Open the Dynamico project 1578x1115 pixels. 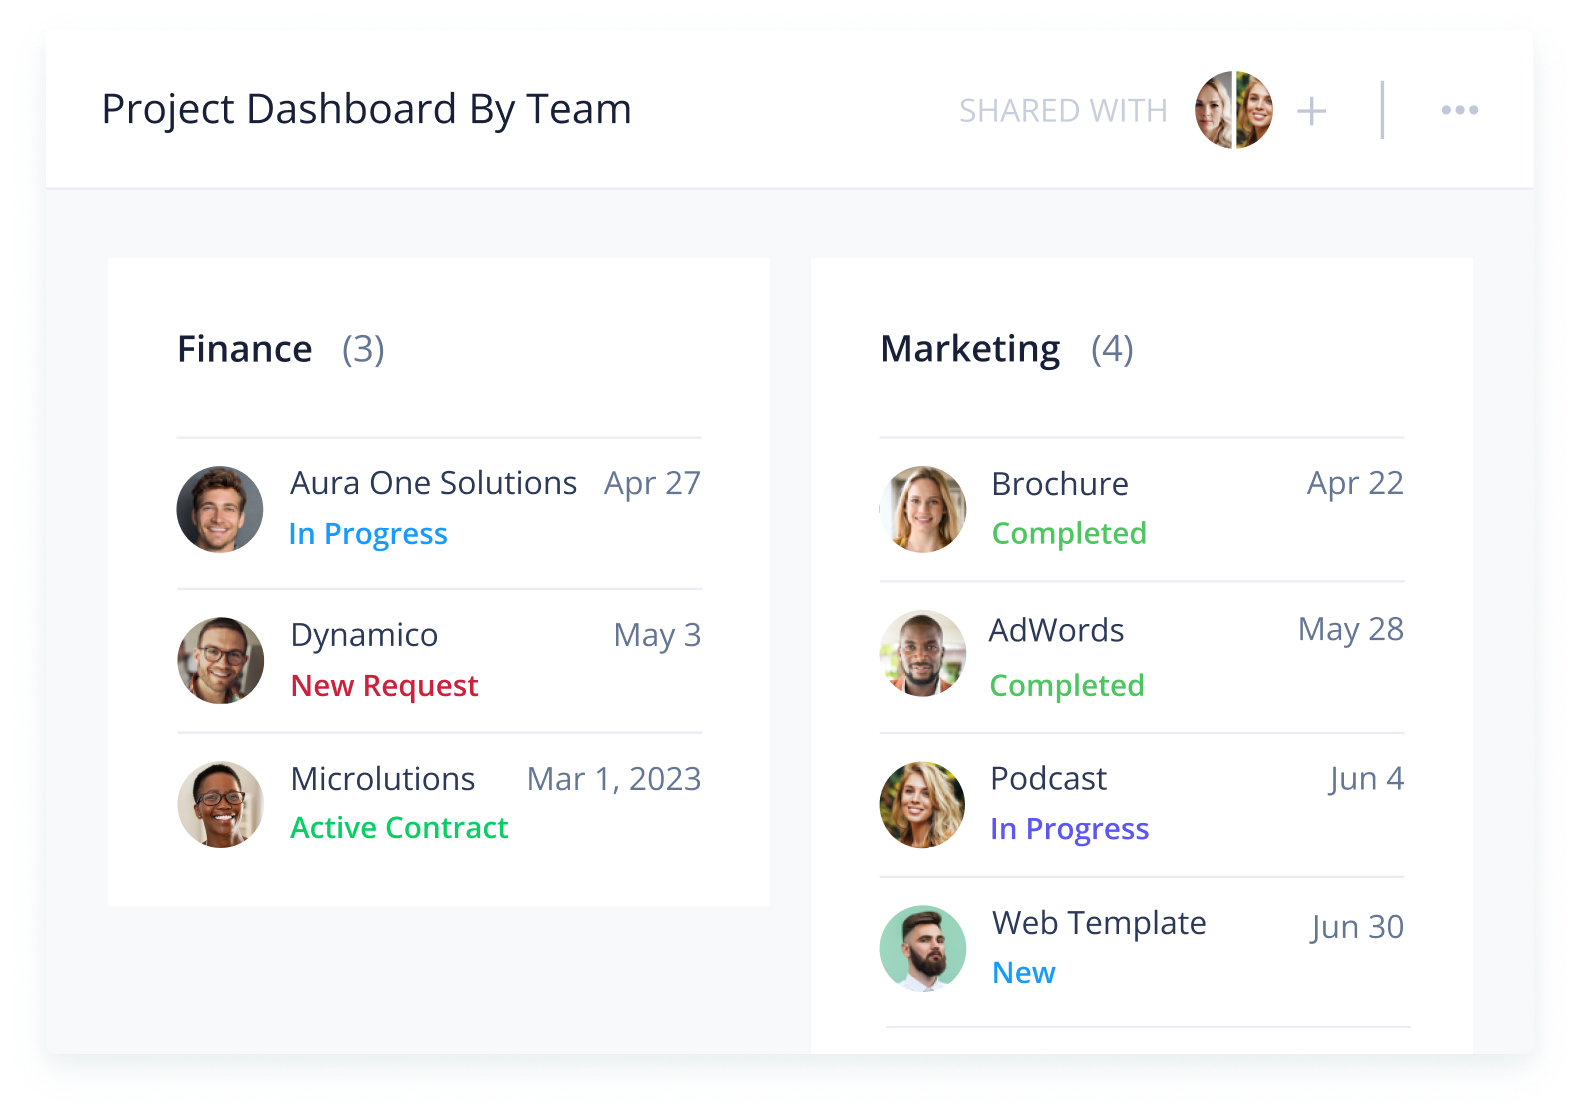click(364, 635)
